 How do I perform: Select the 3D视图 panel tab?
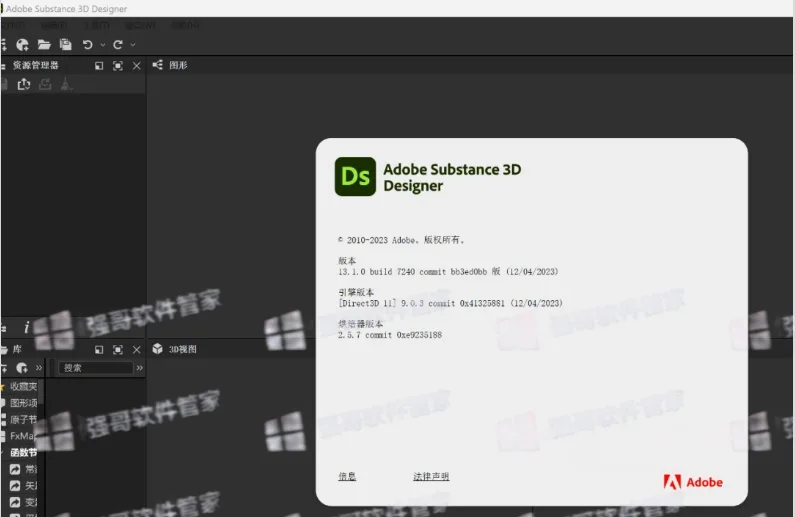click(x=183, y=349)
